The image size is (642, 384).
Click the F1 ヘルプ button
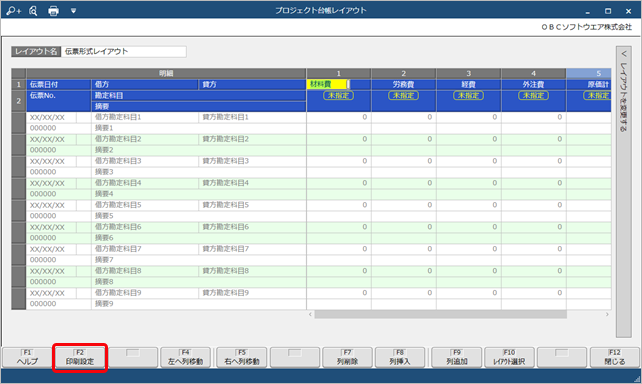click(x=27, y=357)
